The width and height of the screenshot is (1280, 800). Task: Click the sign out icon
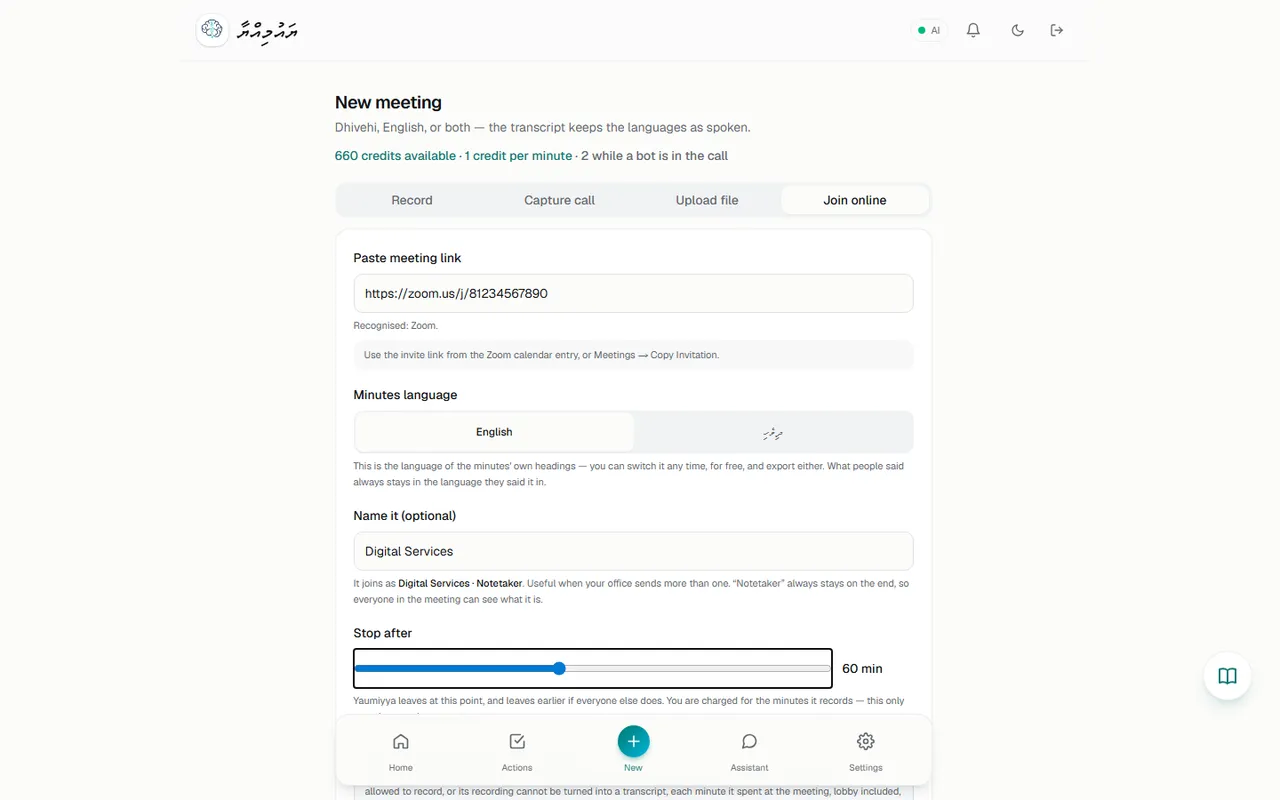coord(1057,30)
